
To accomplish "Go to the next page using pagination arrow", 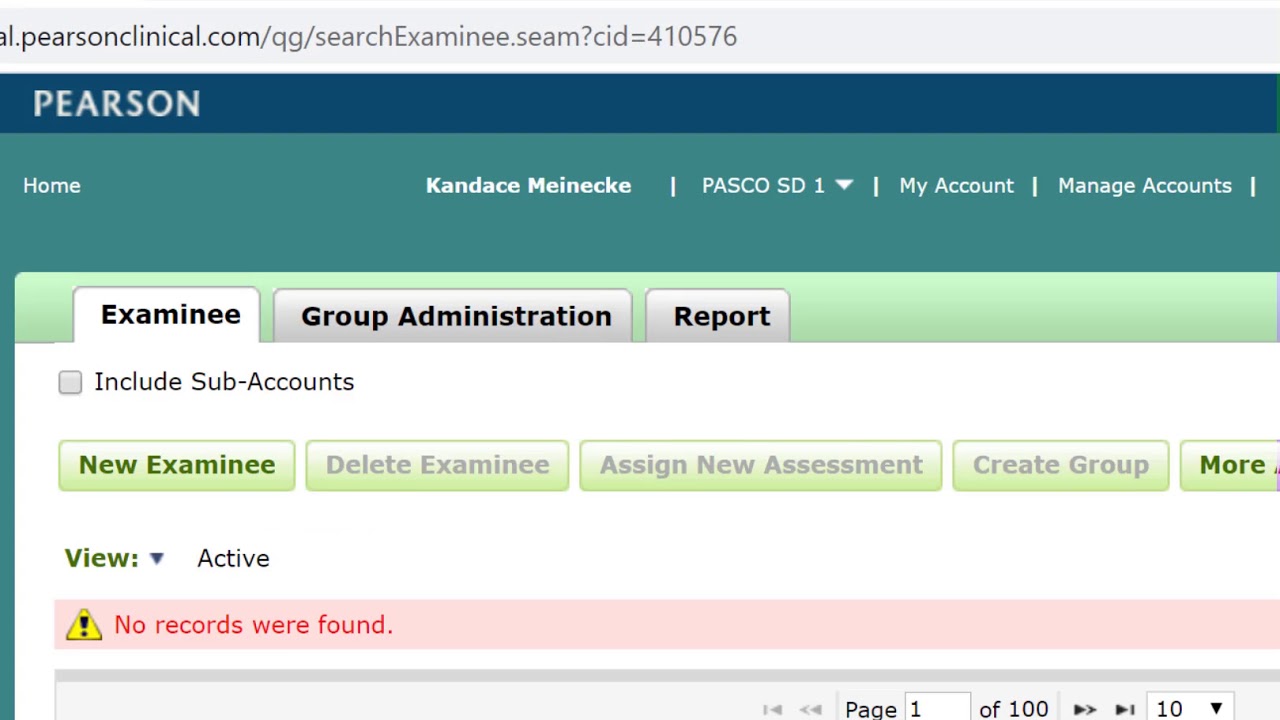I will [1085, 709].
